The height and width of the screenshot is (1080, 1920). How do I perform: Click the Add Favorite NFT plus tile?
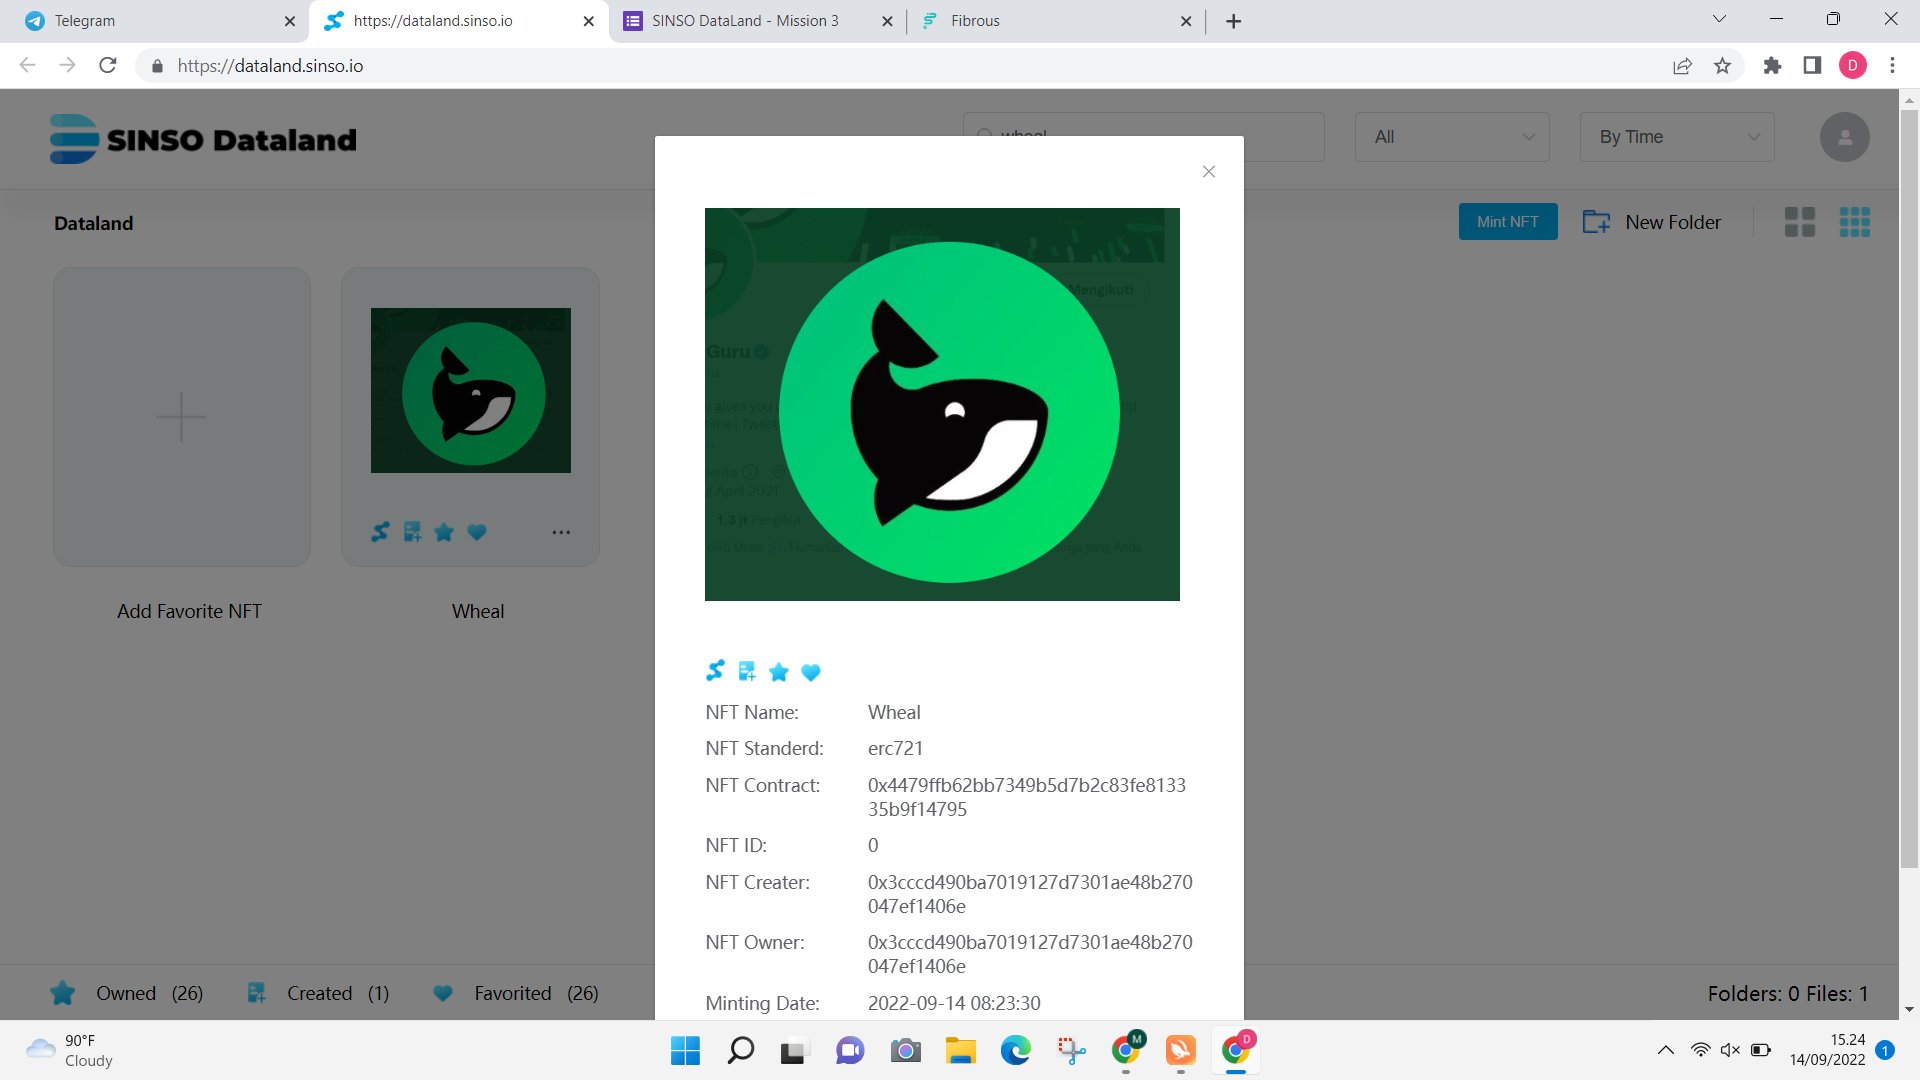182,417
